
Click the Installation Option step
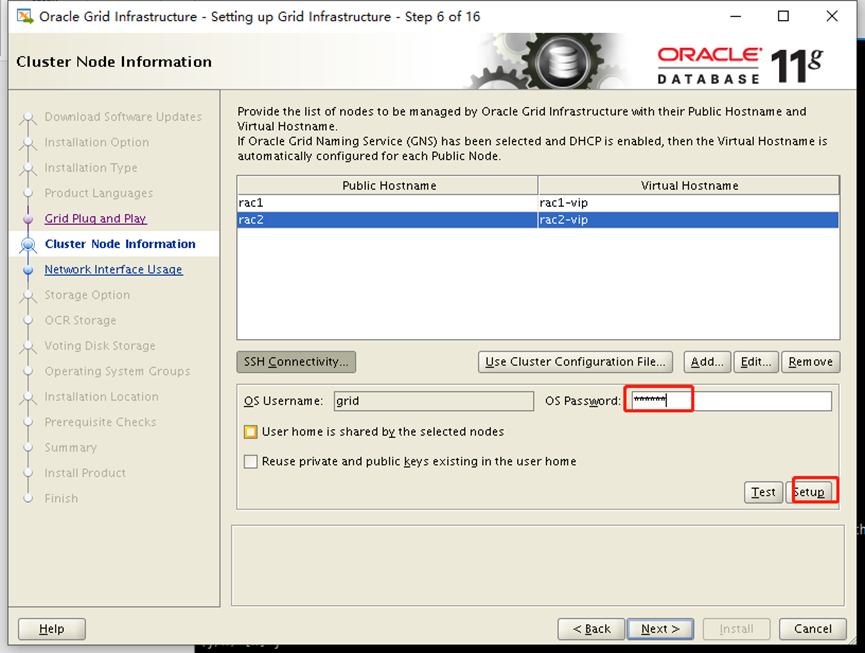[x=97, y=142]
